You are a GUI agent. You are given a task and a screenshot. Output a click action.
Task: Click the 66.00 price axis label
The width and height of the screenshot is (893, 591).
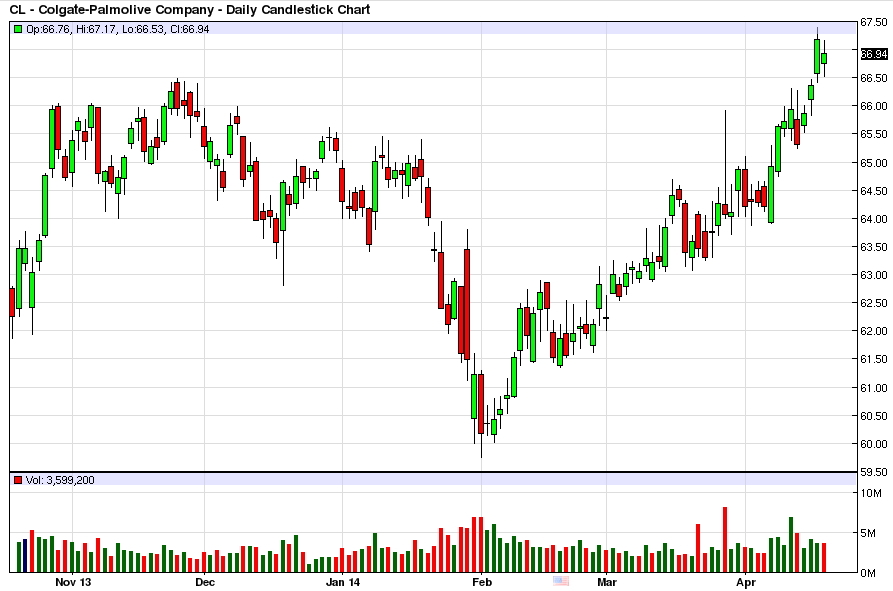tap(874, 106)
